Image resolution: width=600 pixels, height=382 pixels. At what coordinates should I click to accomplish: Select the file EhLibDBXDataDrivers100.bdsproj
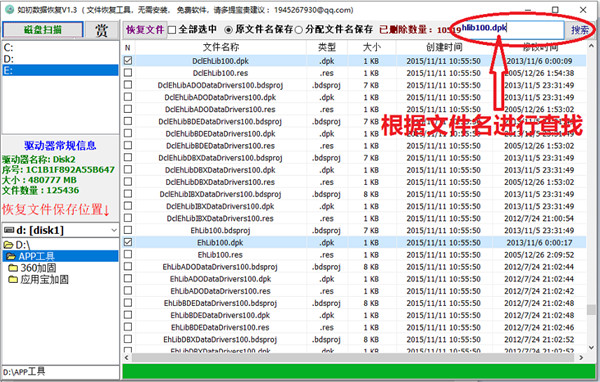pos(220,340)
